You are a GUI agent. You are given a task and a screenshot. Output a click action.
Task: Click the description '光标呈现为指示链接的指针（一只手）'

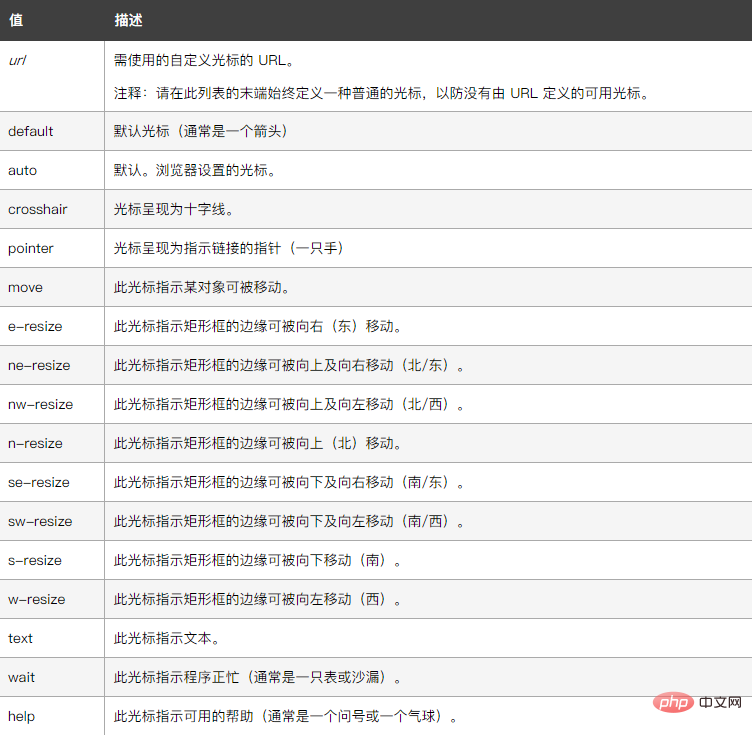point(229,248)
